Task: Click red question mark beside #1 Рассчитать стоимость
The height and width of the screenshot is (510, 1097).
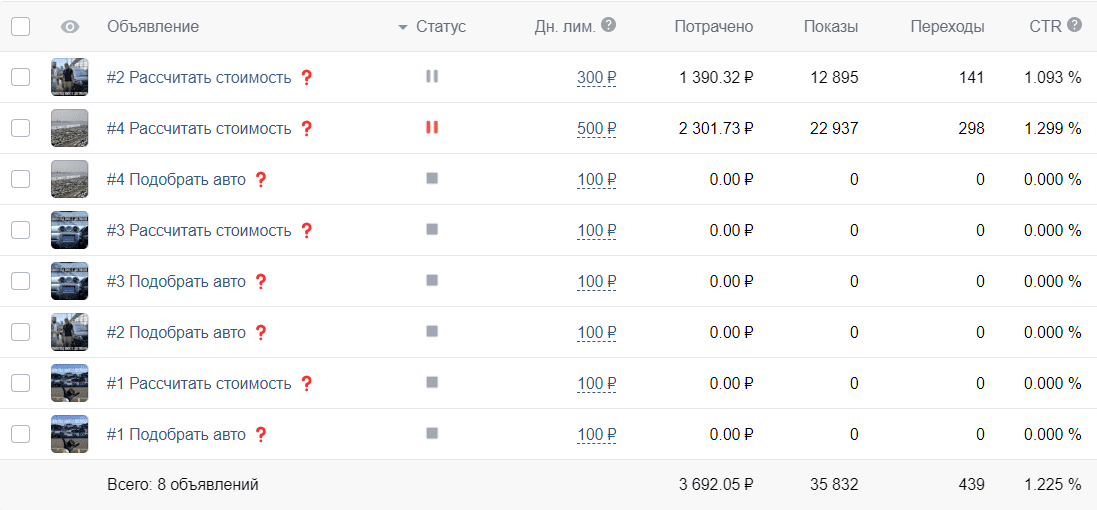Action: coord(306,383)
